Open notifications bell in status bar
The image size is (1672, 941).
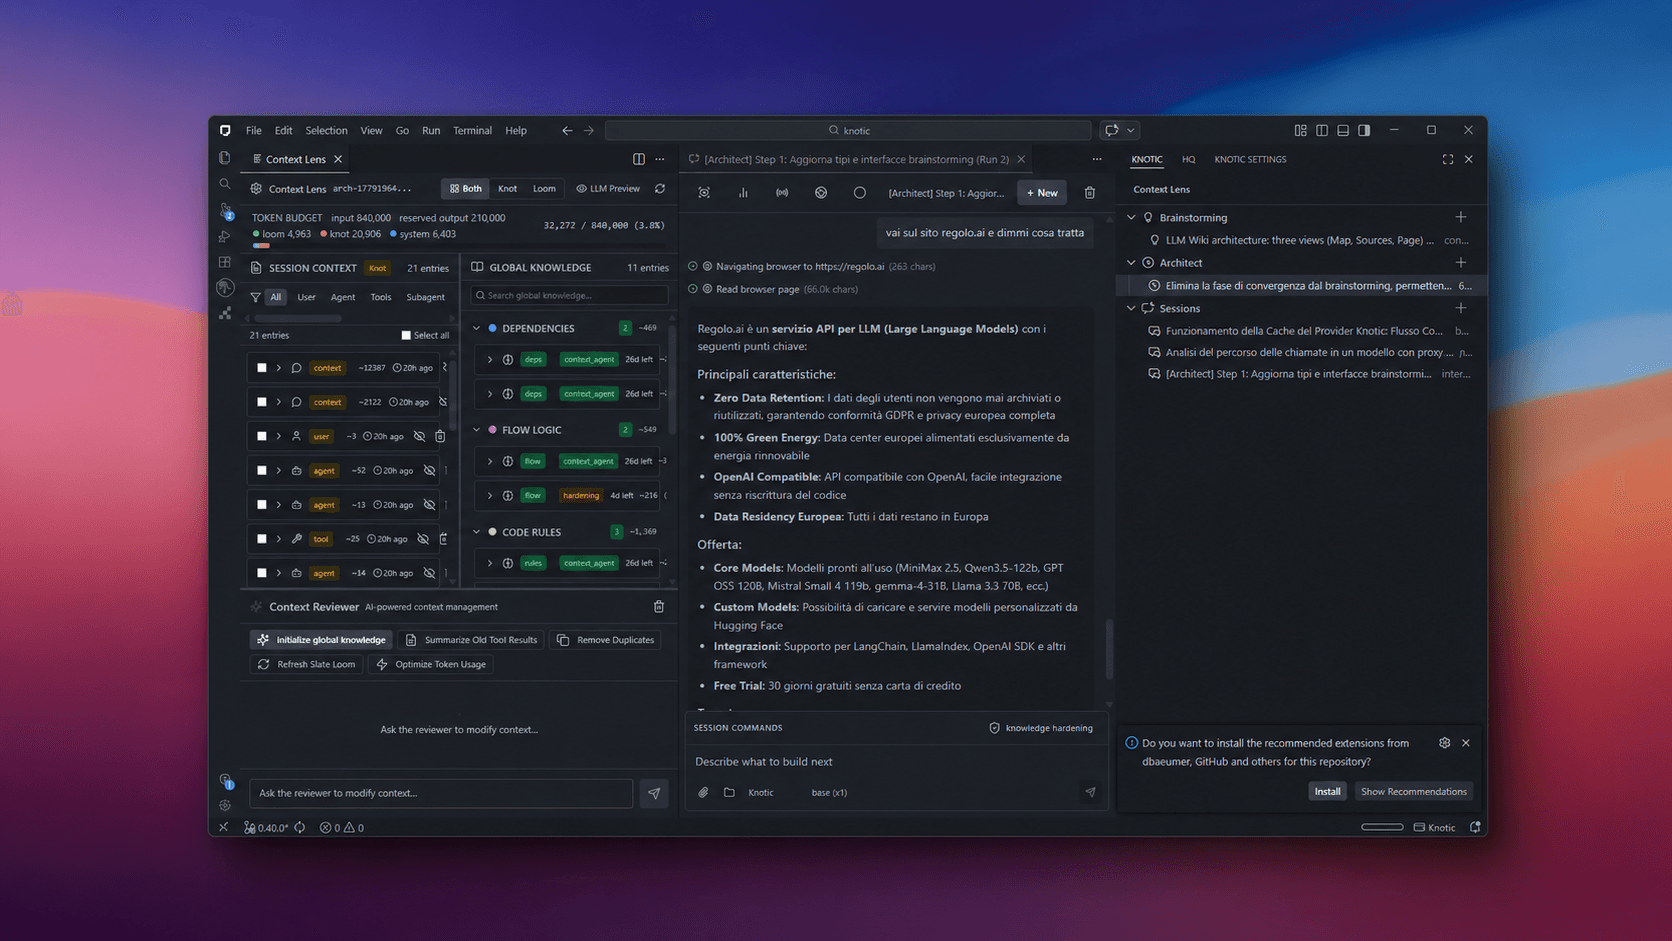point(1475,827)
